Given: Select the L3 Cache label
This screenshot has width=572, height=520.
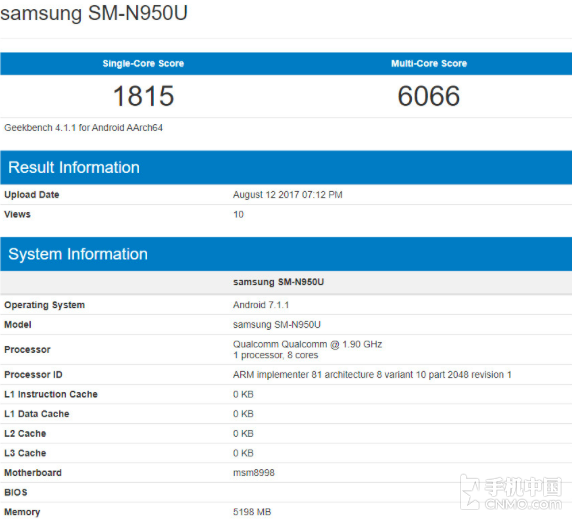Looking at the screenshot, I should point(25,453).
